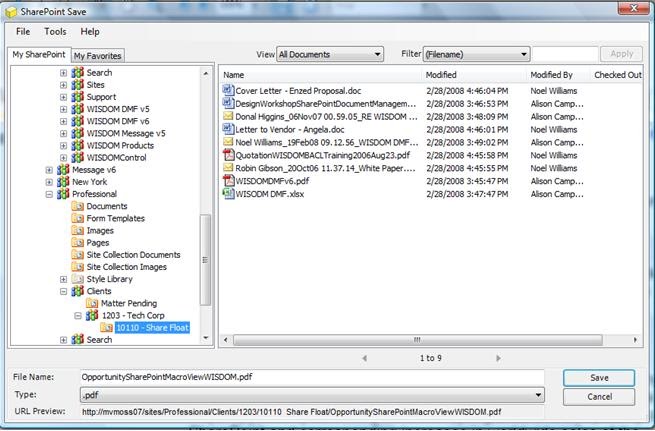Select the Support tree node

[101, 97]
